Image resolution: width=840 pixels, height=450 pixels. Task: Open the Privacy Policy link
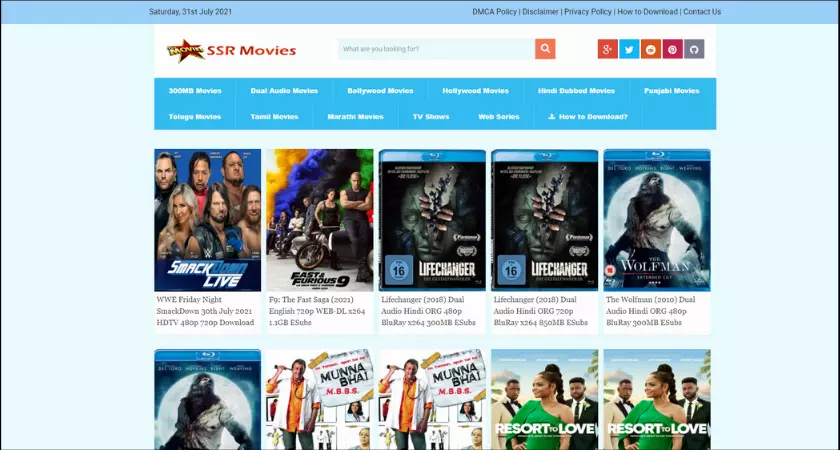pos(588,11)
